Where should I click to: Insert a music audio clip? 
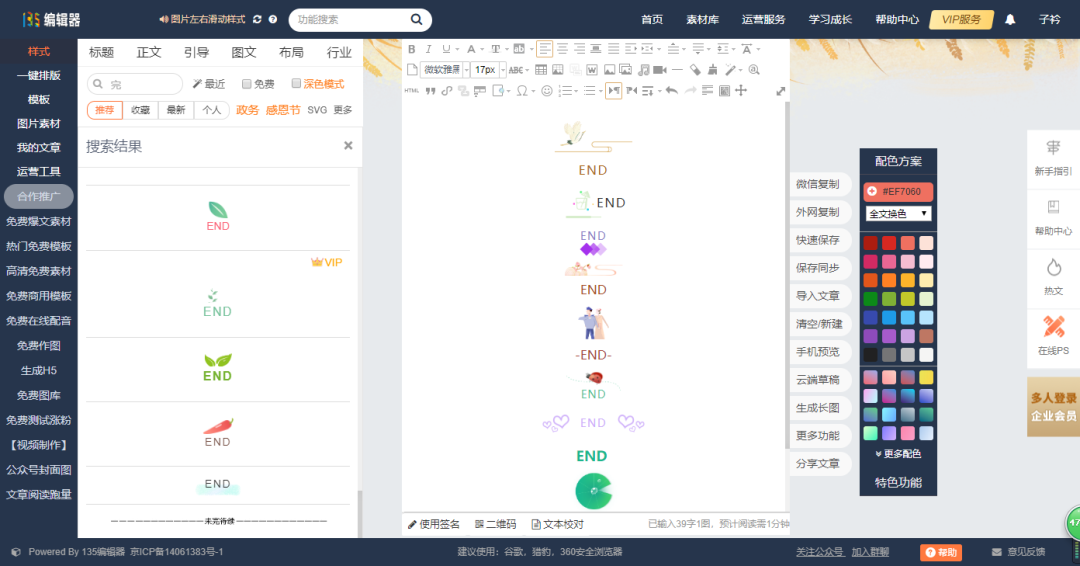[643, 70]
